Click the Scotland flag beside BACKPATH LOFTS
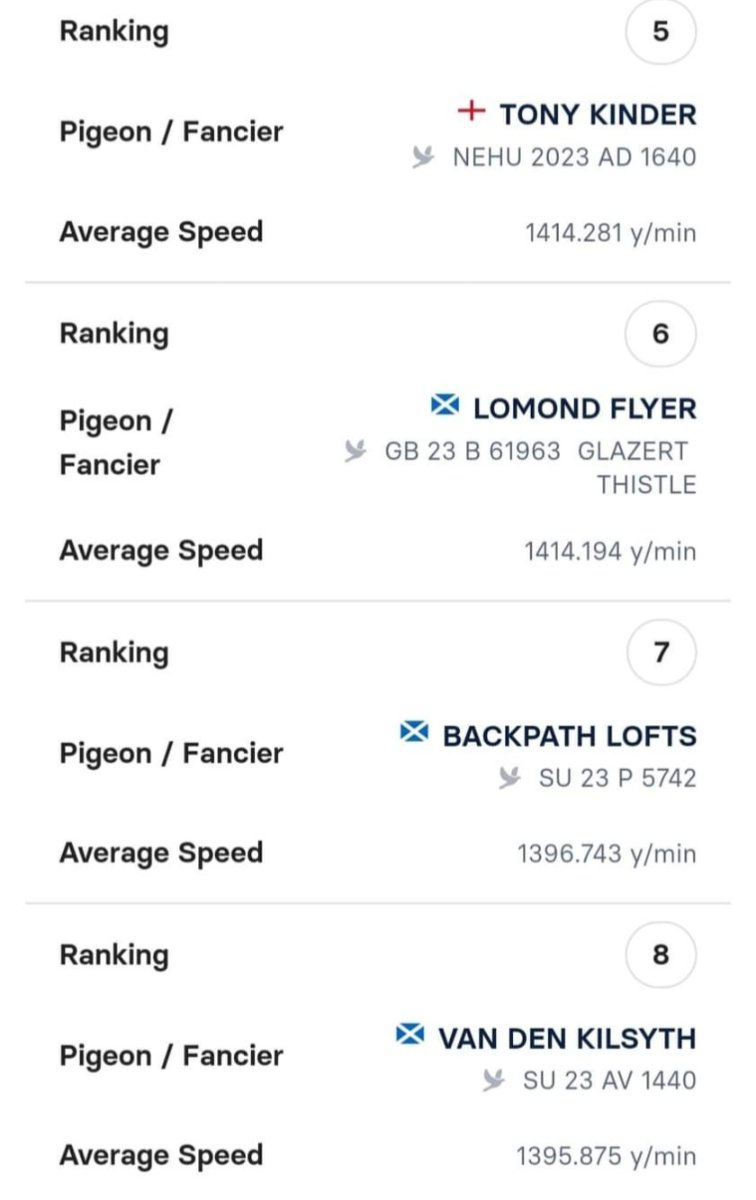The width and height of the screenshot is (756, 1200). point(414,732)
